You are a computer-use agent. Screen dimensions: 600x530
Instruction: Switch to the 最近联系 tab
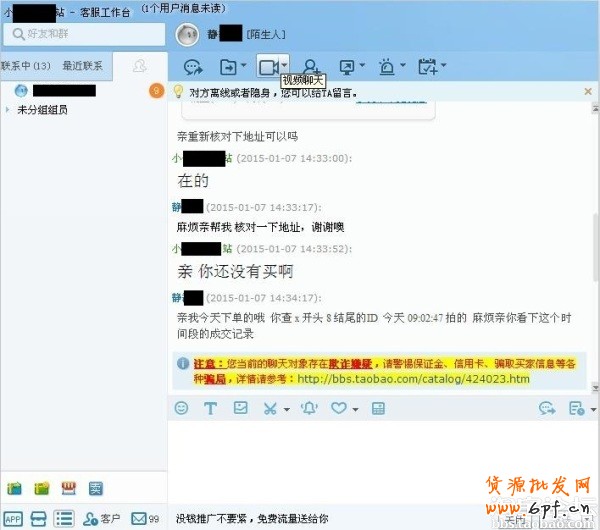83,66
